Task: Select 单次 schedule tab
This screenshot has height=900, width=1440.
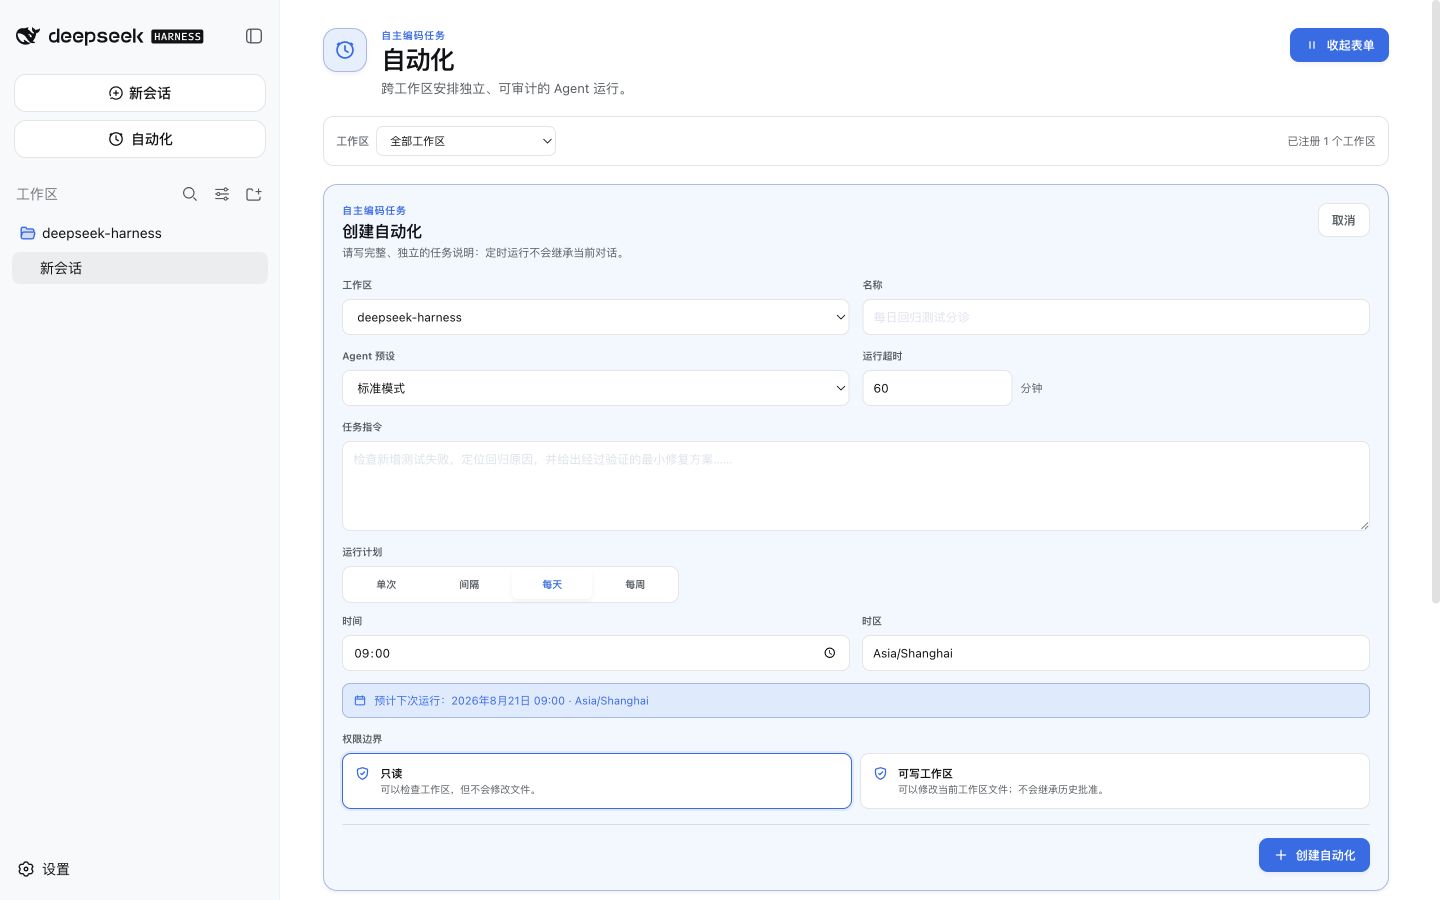Action: pyautogui.click(x=386, y=585)
